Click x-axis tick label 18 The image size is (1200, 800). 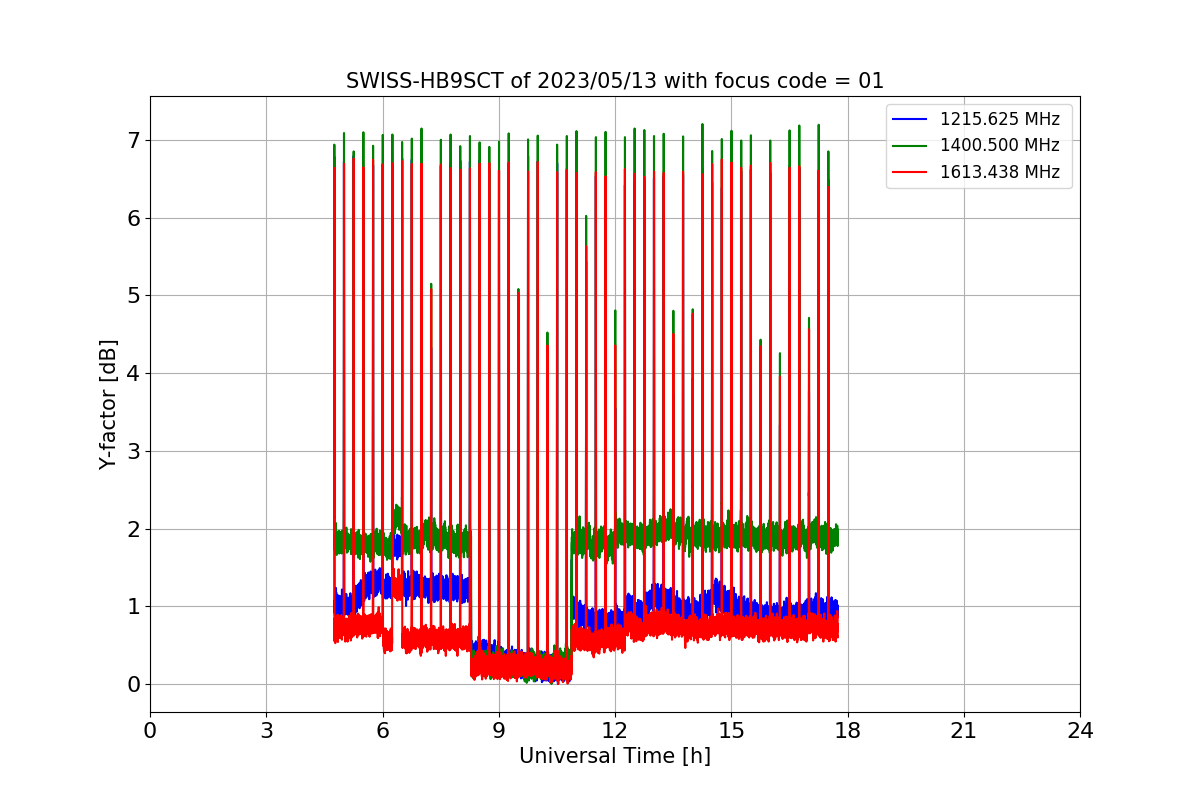847,731
